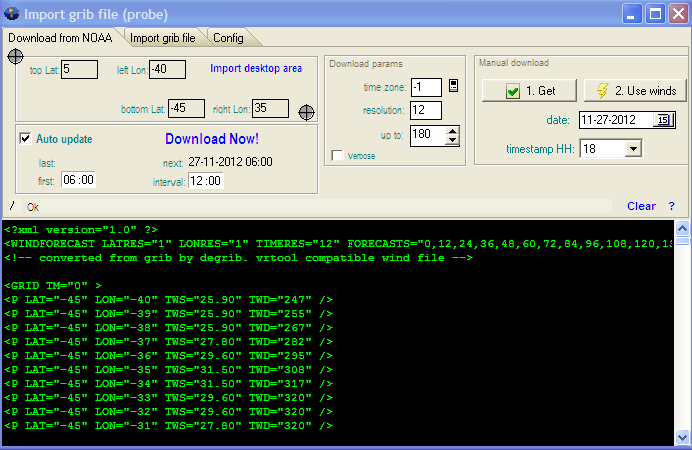This screenshot has width=692, height=450.
Task: Open the Config tab
Action: point(228,38)
